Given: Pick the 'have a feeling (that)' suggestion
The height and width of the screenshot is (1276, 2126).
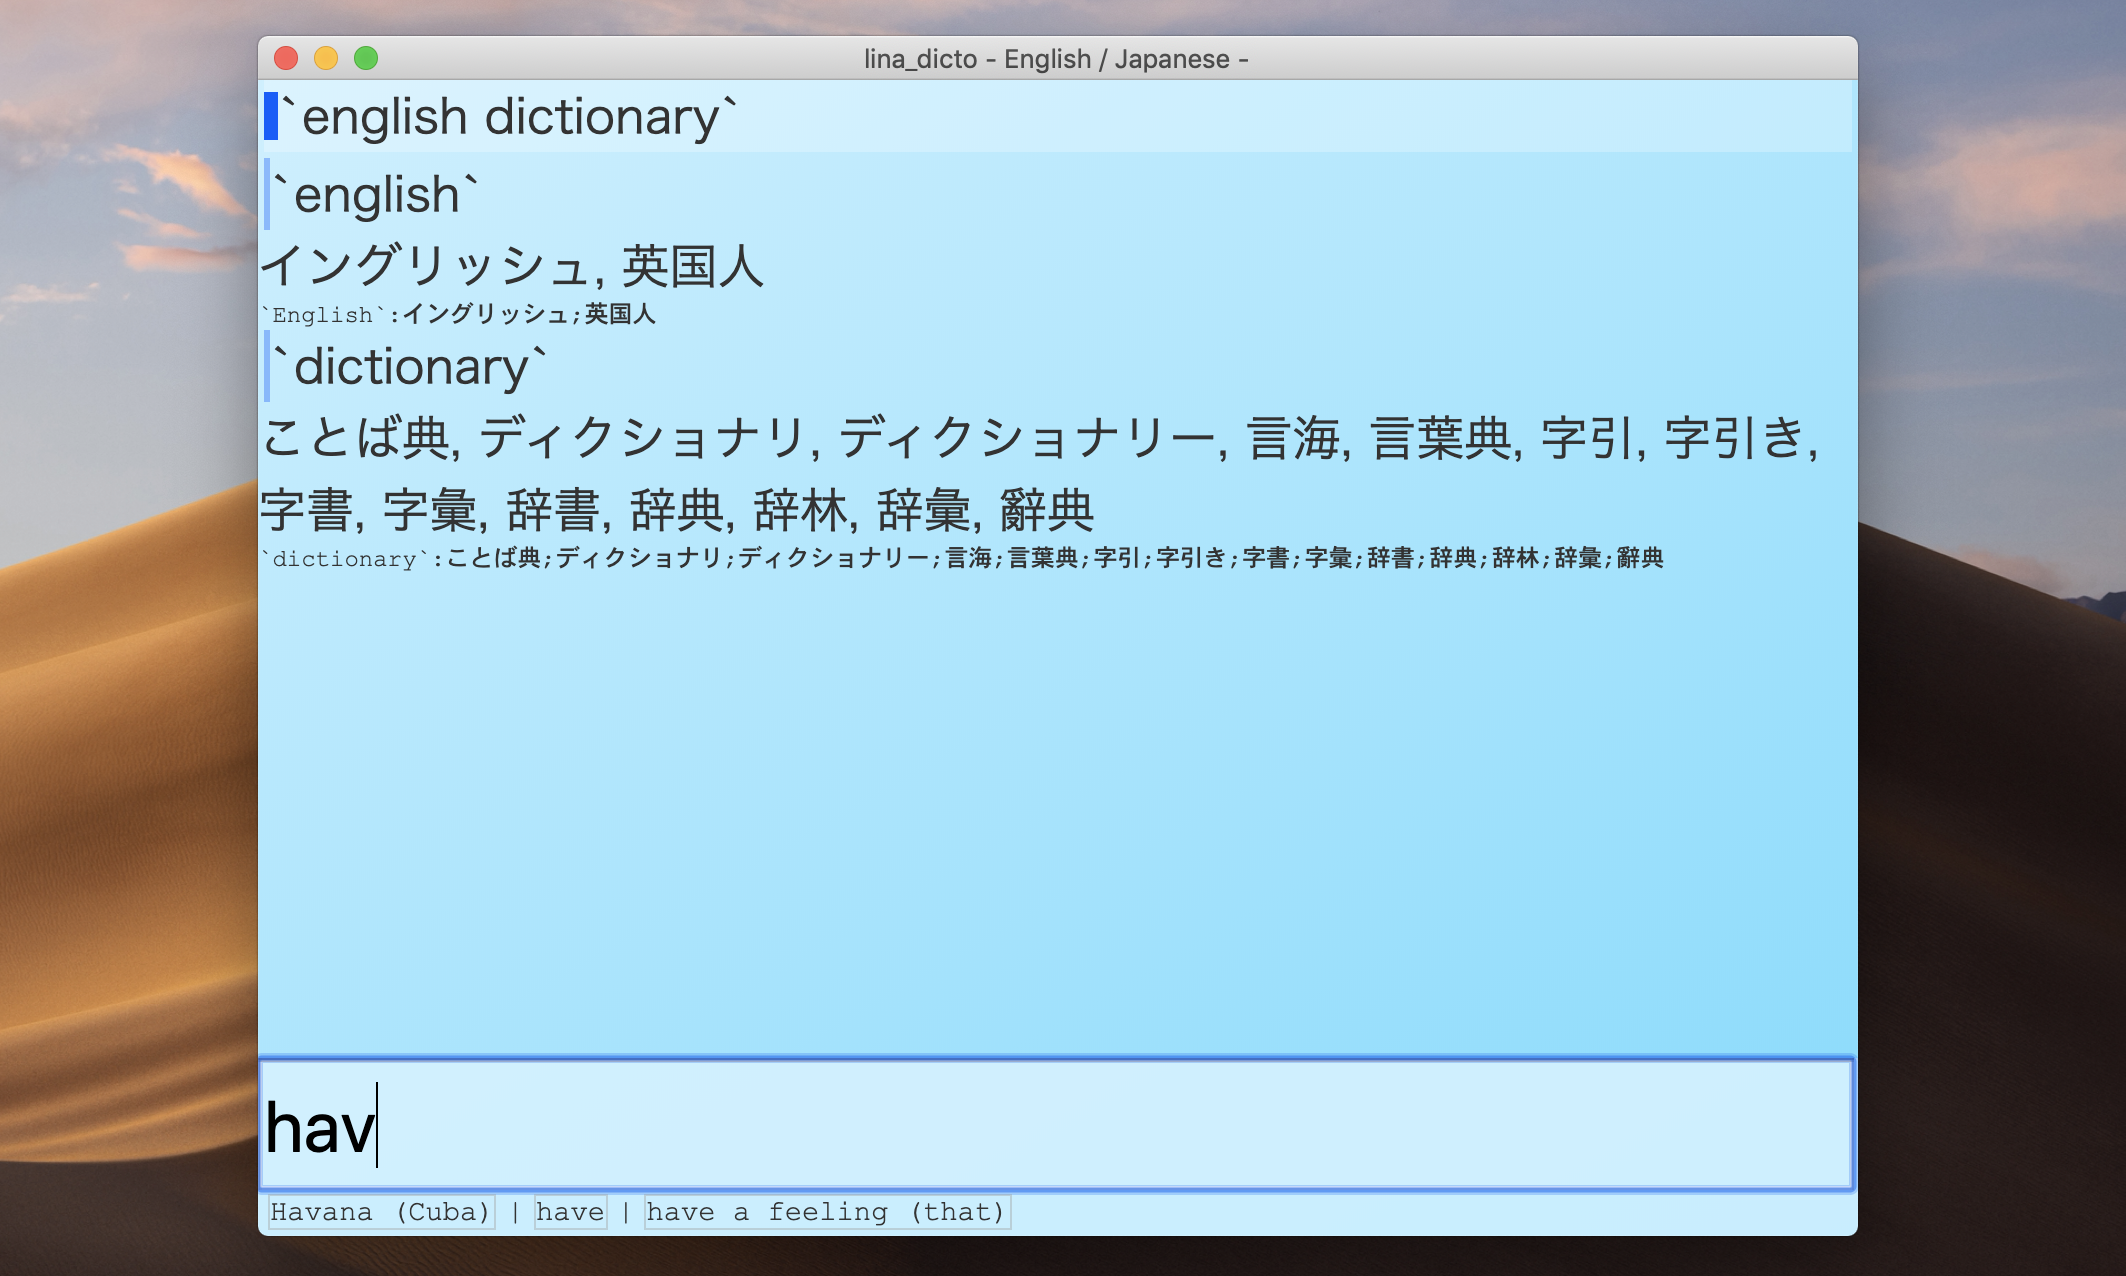Looking at the screenshot, I should pos(826,1212).
